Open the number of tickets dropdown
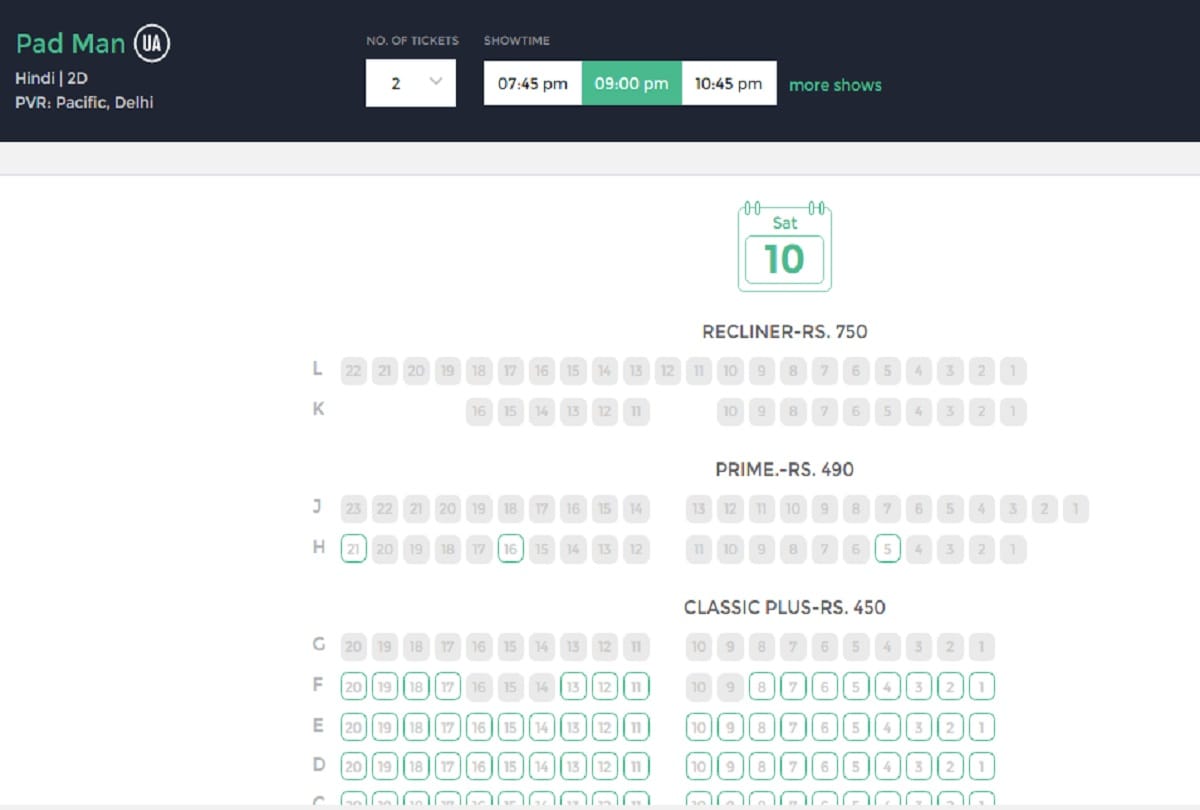The width and height of the screenshot is (1200, 810). [x=411, y=83]
